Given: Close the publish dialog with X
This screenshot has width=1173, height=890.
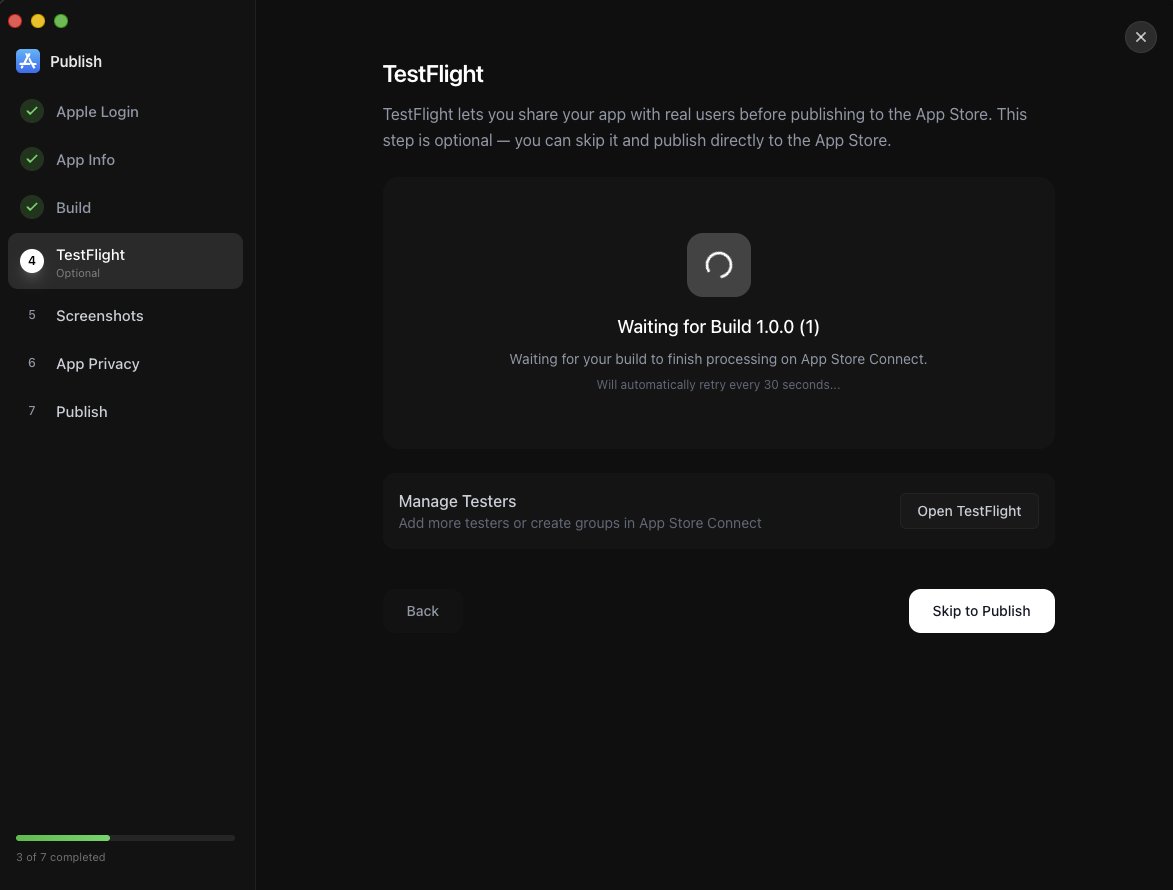Looking at the screenshot, I should 1140,37.
